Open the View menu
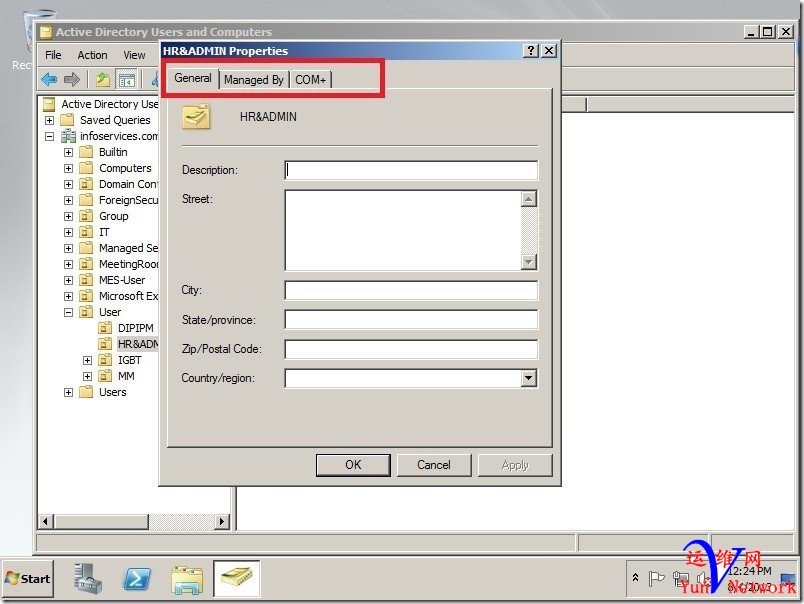Viewport: 804px width, 604px height. coord(134,55)
